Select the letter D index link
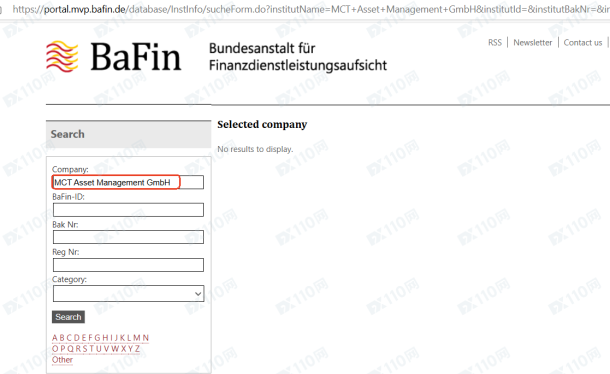 [77, 337]
